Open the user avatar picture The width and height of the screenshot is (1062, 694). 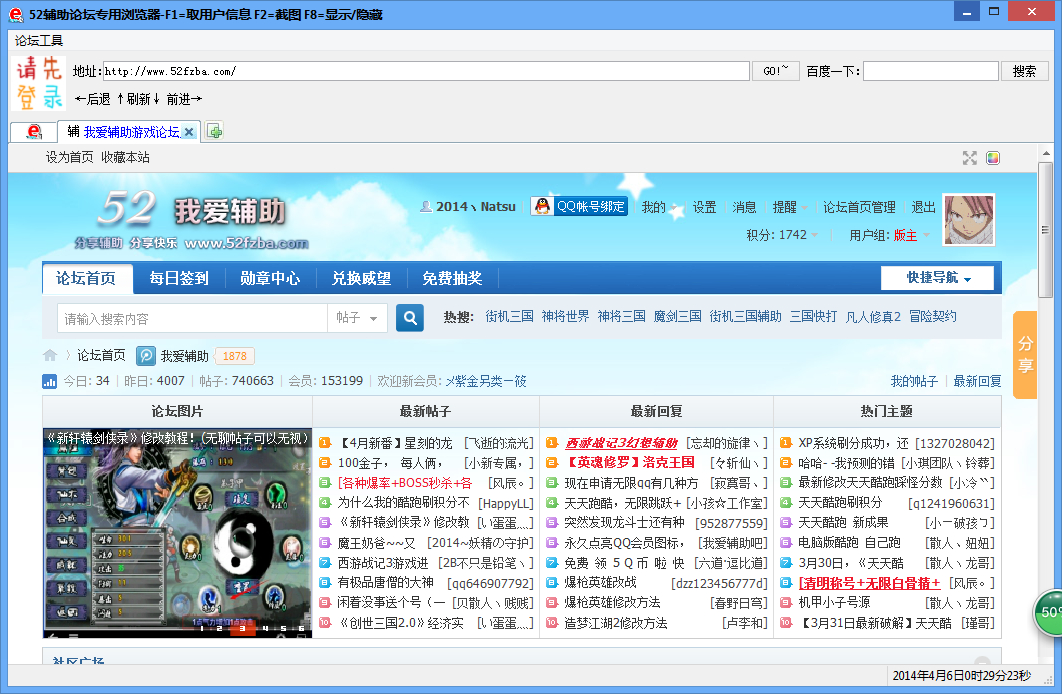pyautogui.click(x=968, y=219)
